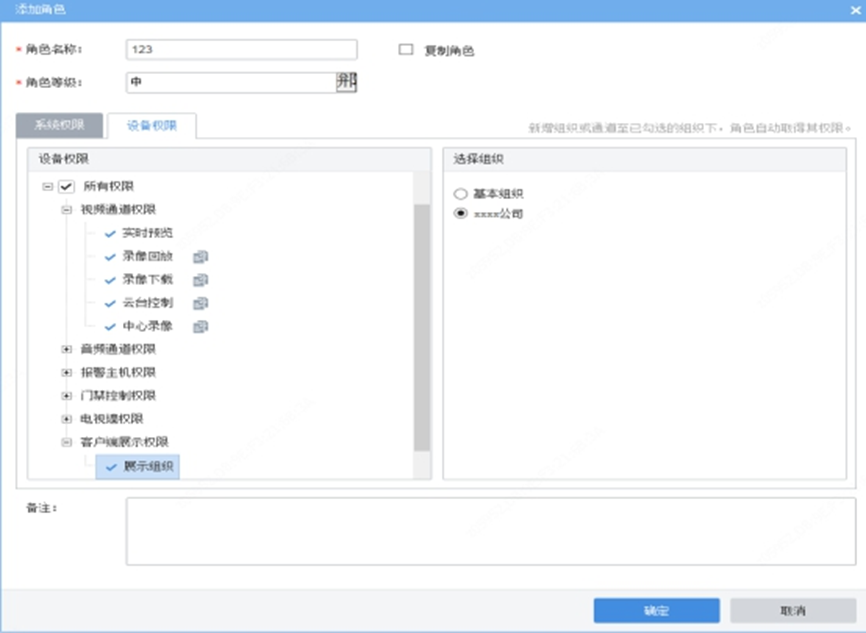The height and width of the screenshot is (633, 866).
Task: Click the selector icon at end of 角色等级 field
Action: 345,83
